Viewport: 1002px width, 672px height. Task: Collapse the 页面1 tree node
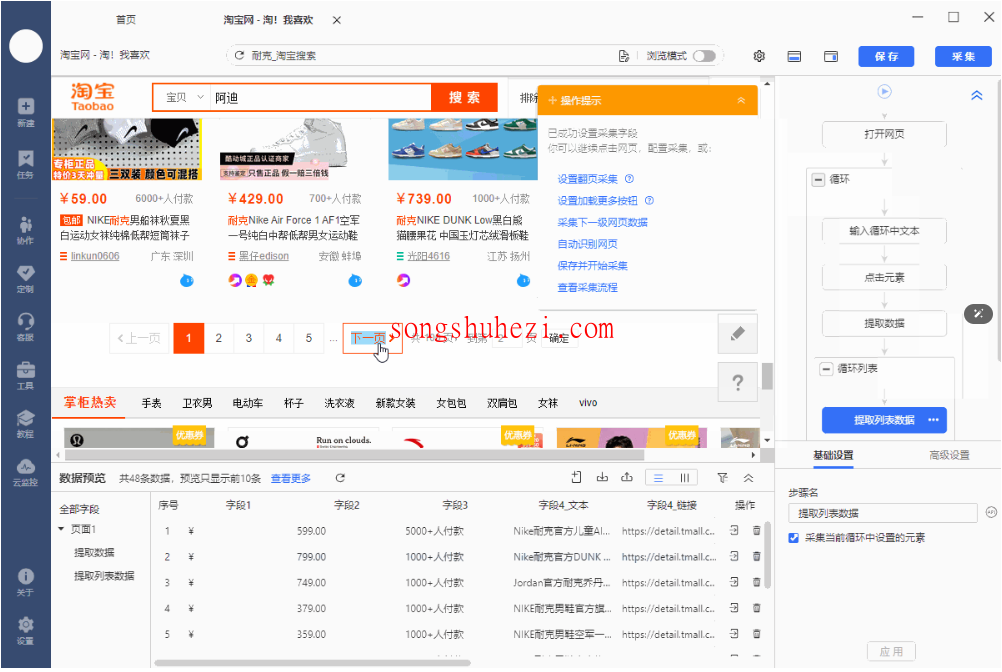pos(61,529)
